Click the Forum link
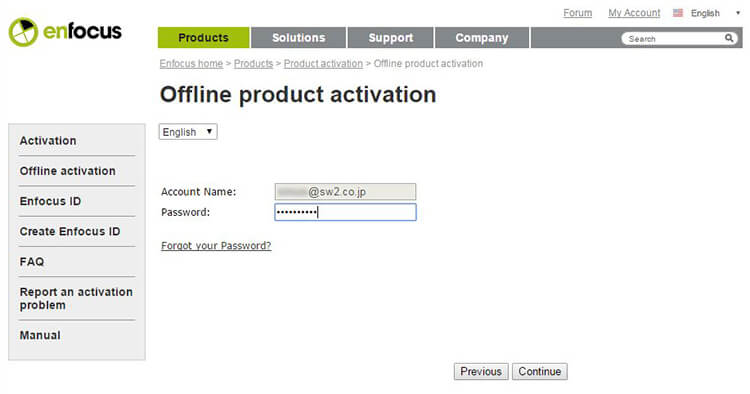This screenshot has height=394, width=750. (577, 13)
